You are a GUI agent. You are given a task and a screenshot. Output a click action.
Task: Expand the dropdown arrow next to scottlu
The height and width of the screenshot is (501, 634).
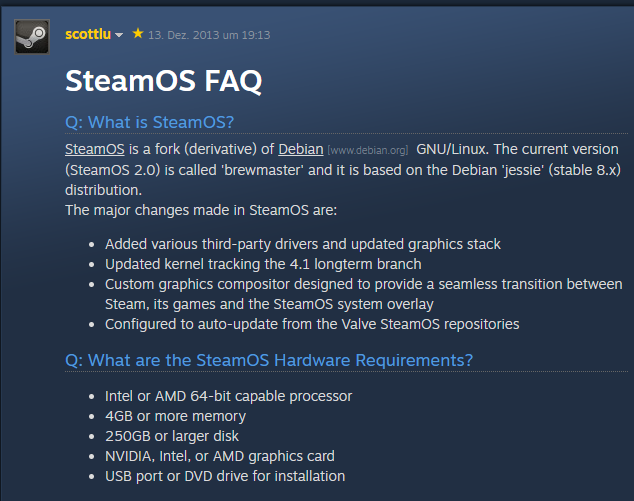[x=119, y=35]
